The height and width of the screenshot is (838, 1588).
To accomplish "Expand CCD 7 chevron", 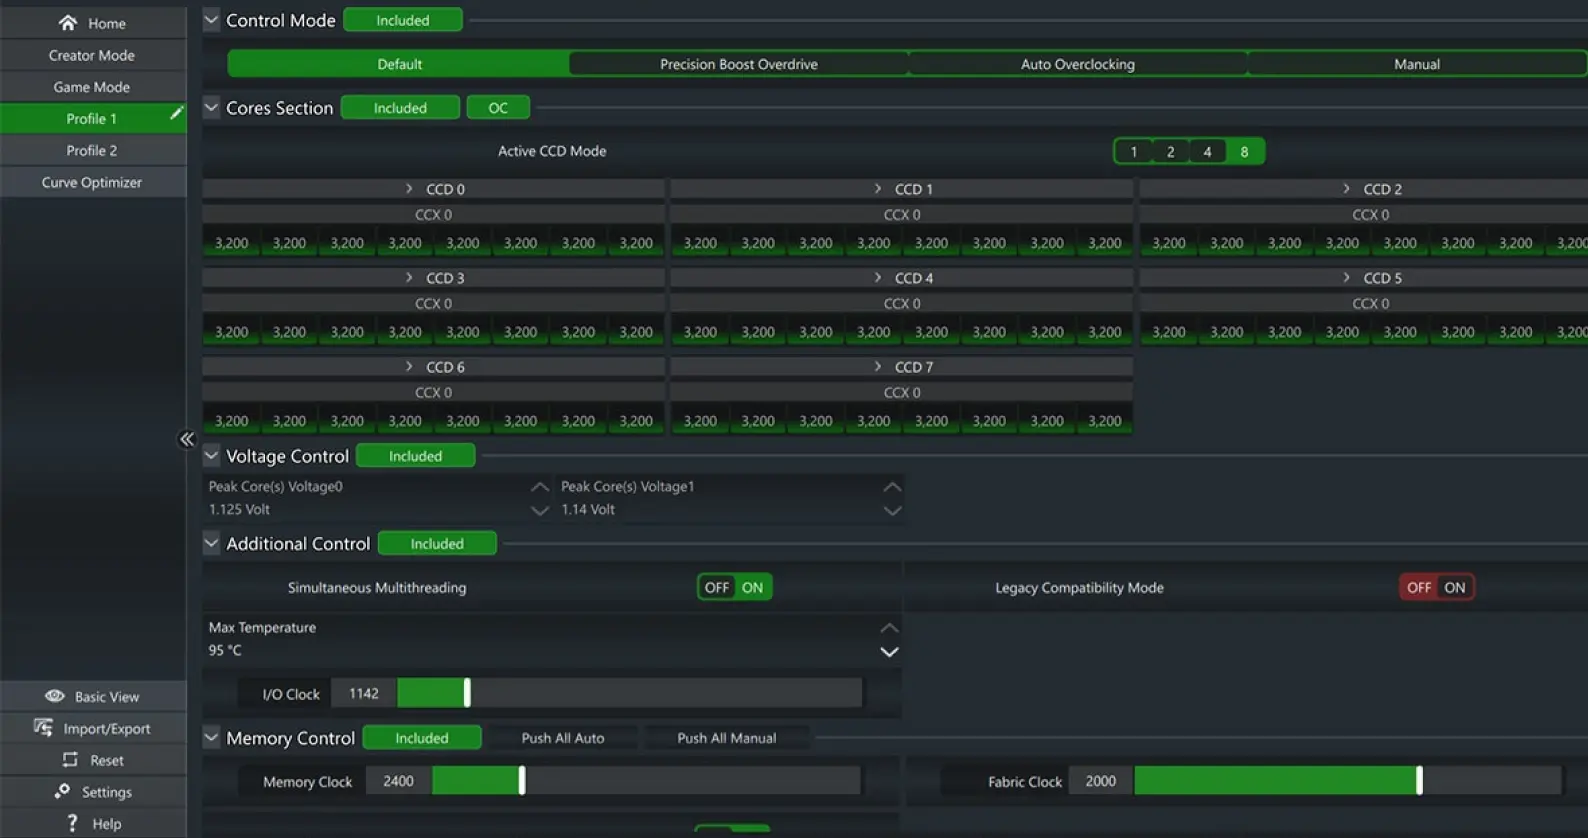I will click(x=878, y=366).
